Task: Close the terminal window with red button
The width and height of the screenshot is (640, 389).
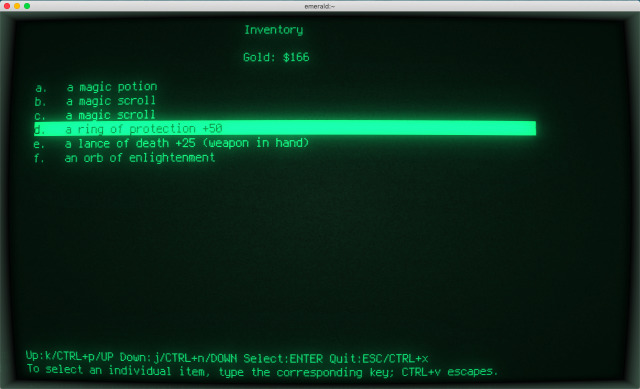Action: point(7,6)
